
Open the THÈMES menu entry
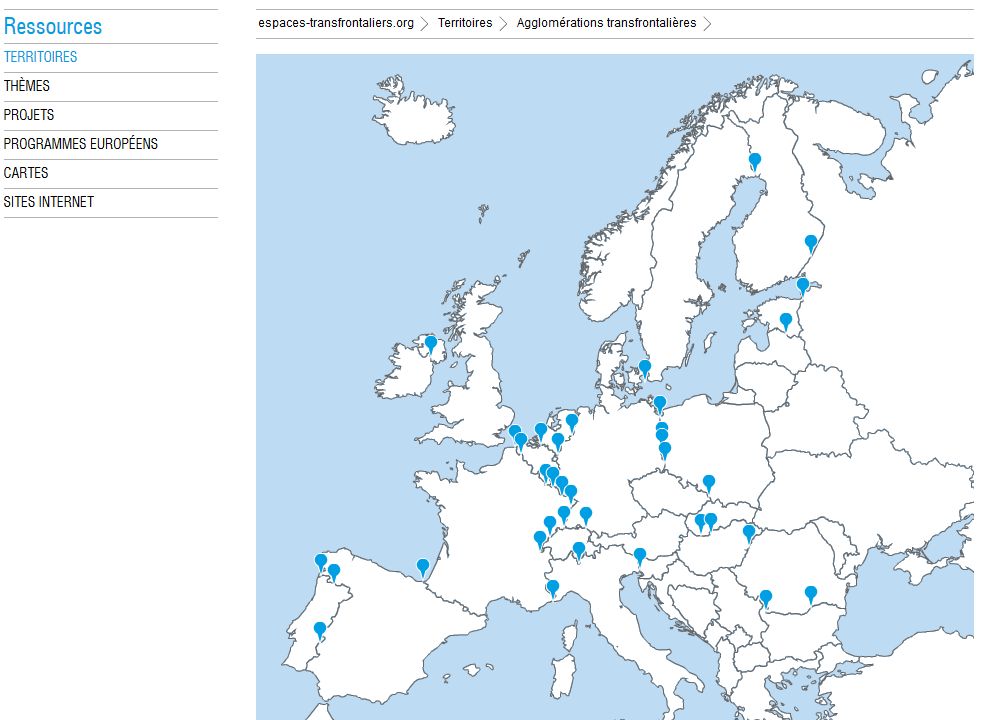(x=26, y=86)
